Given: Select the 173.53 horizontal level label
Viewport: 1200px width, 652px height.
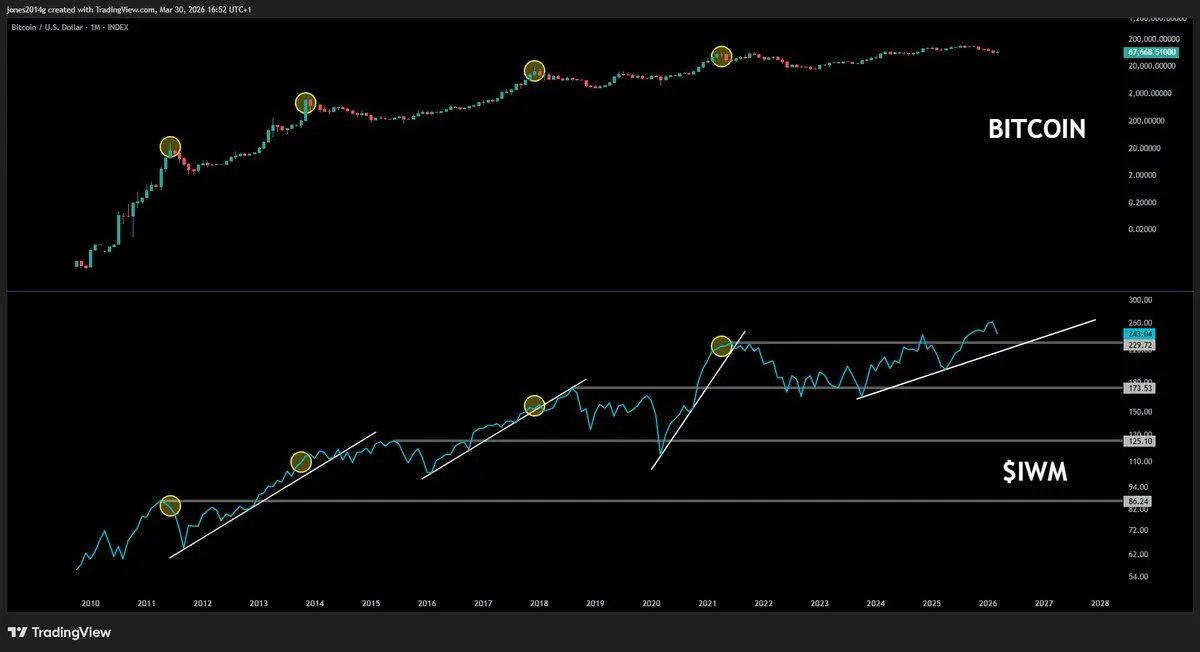Looking at the screenshot, I should click(1141, 387).
